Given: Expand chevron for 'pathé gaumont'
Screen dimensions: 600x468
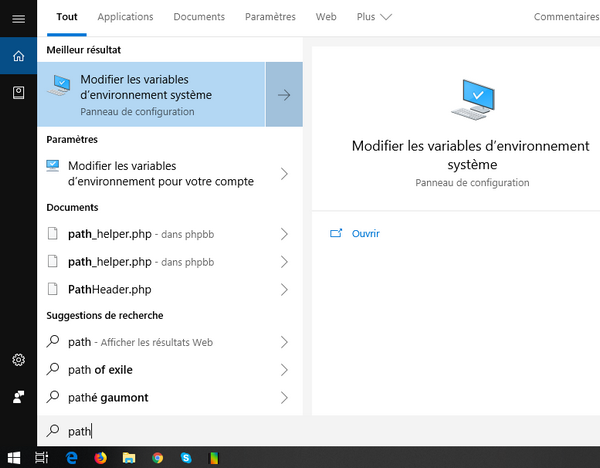Looking at the screenshot, I should (x=284, y=398).
